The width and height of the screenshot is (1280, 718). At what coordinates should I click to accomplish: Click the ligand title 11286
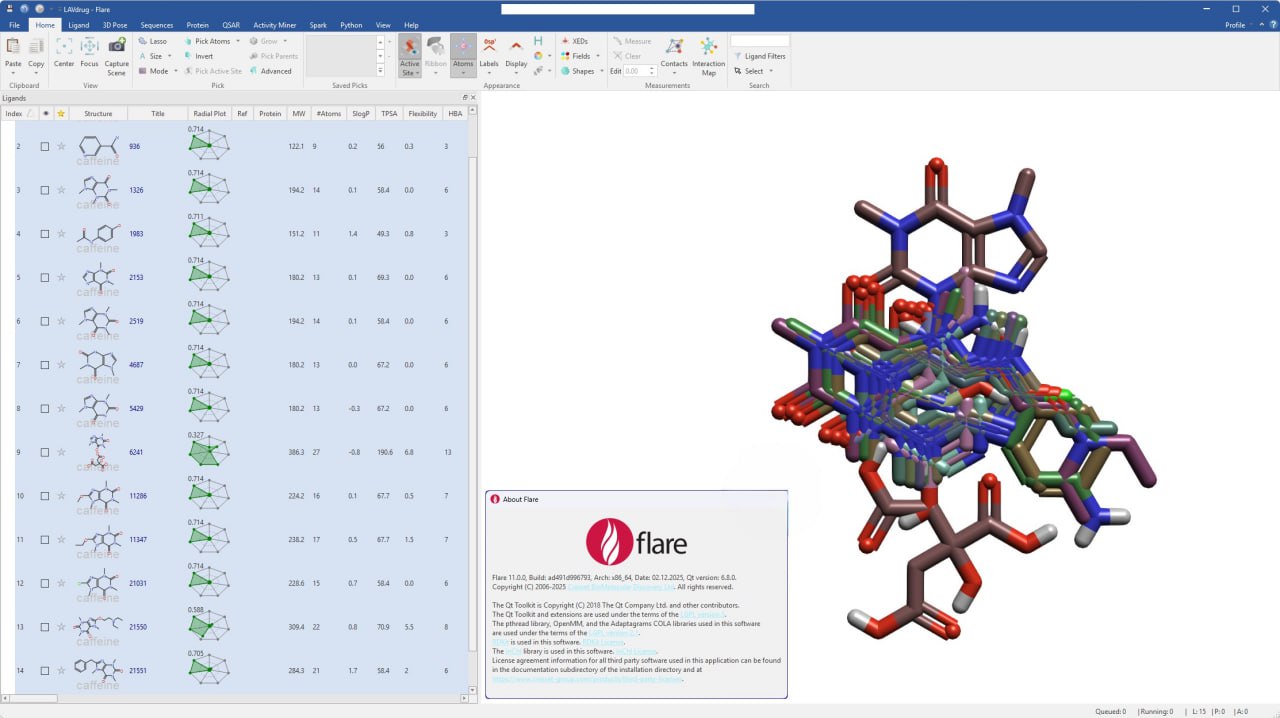tap(138, 496)
